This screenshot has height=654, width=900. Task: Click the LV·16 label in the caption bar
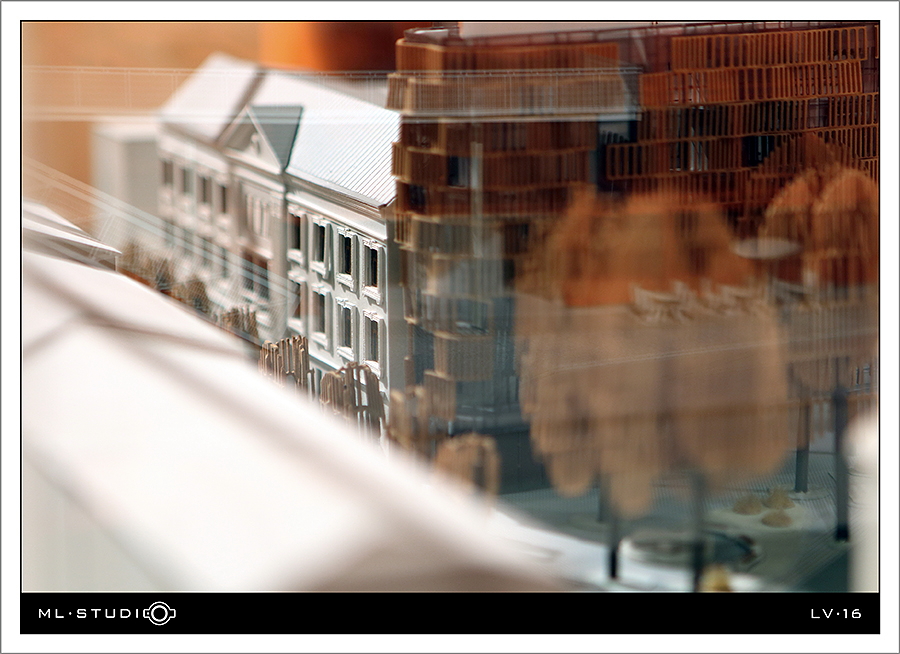pyautogui.click(x=836, y=614)
